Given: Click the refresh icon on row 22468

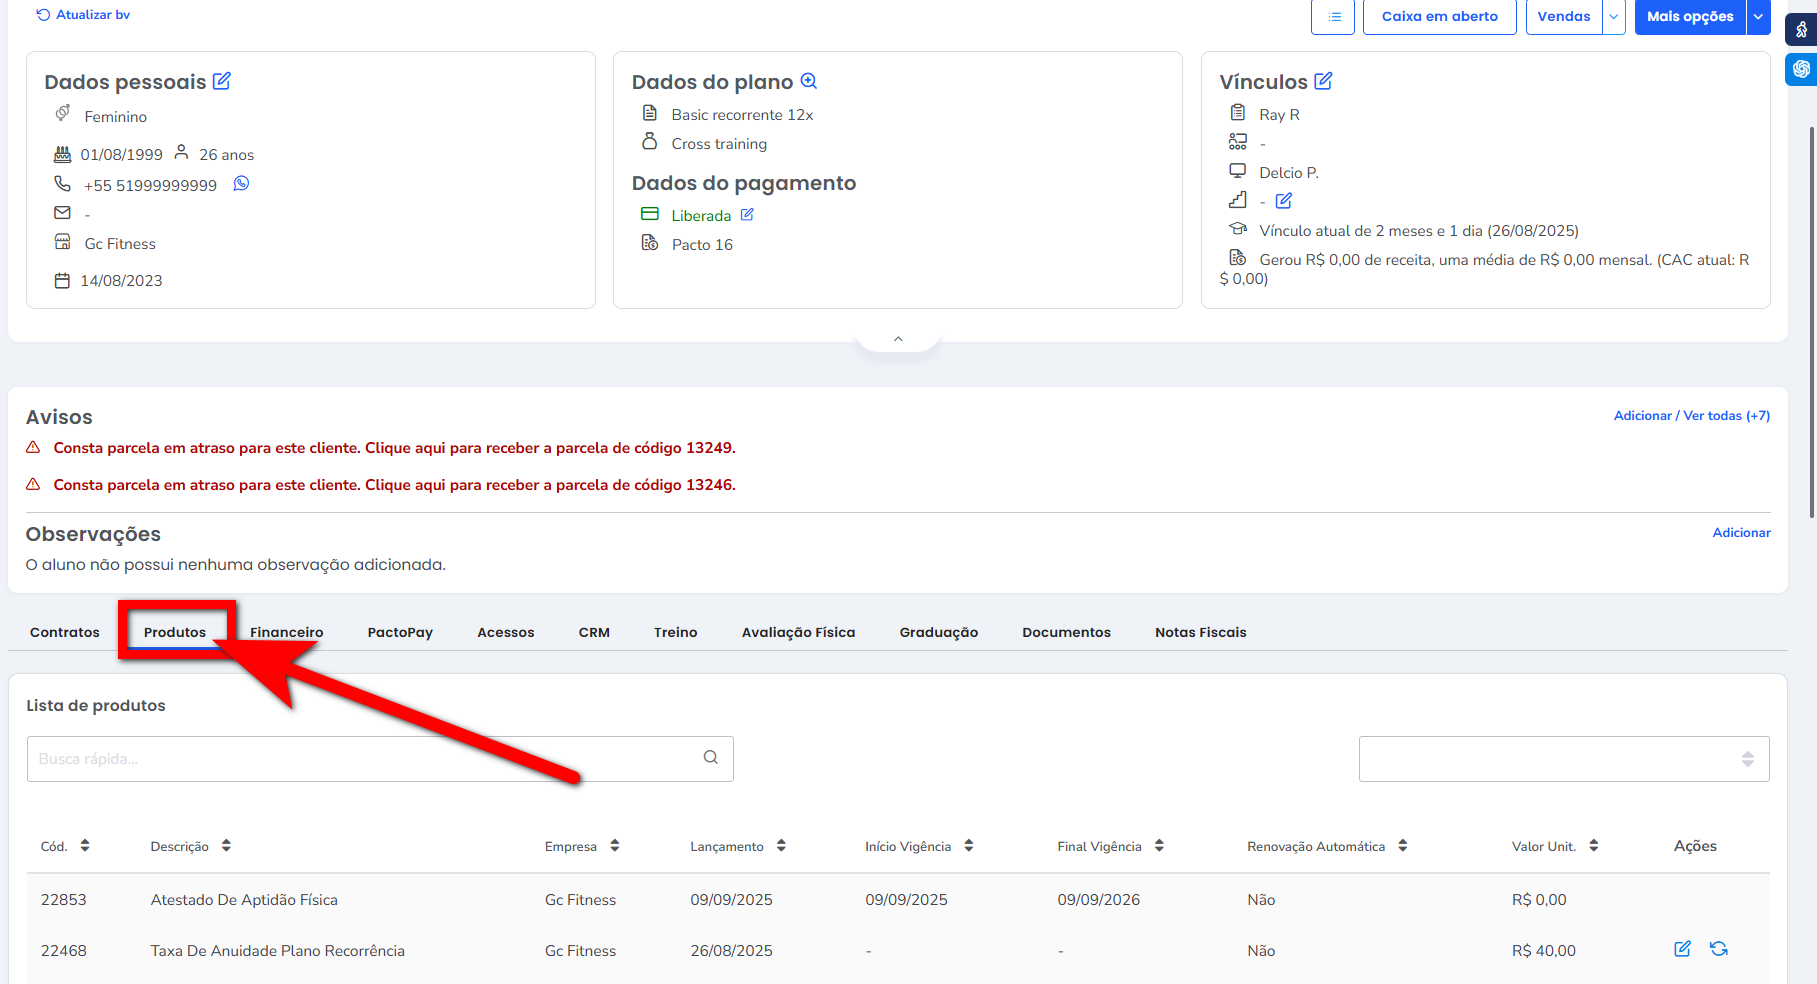Looking at the screenshot, I should (x=1719, y=949).
